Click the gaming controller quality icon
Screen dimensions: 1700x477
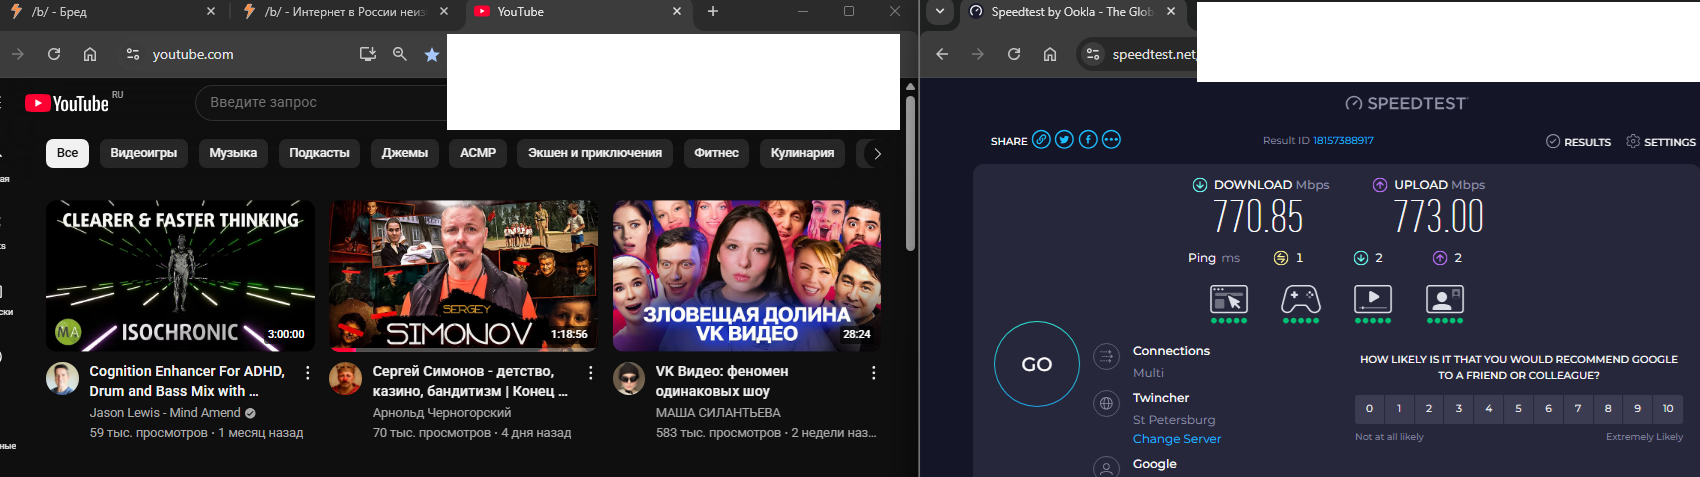(1300, 299)
